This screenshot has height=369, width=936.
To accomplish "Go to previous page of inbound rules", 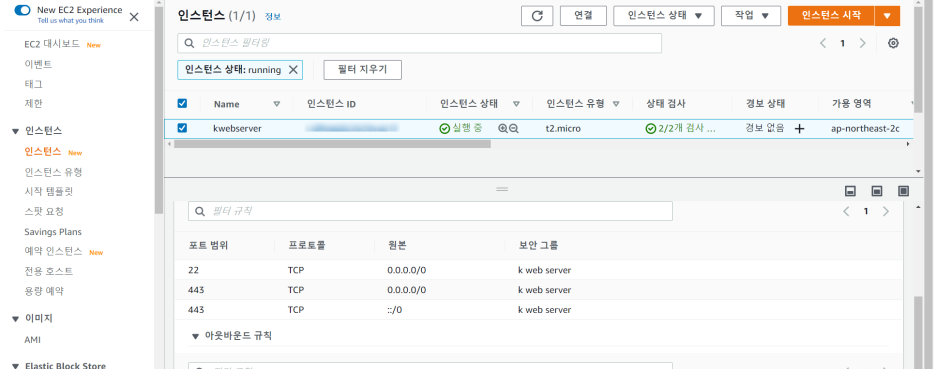I will 846,211.
